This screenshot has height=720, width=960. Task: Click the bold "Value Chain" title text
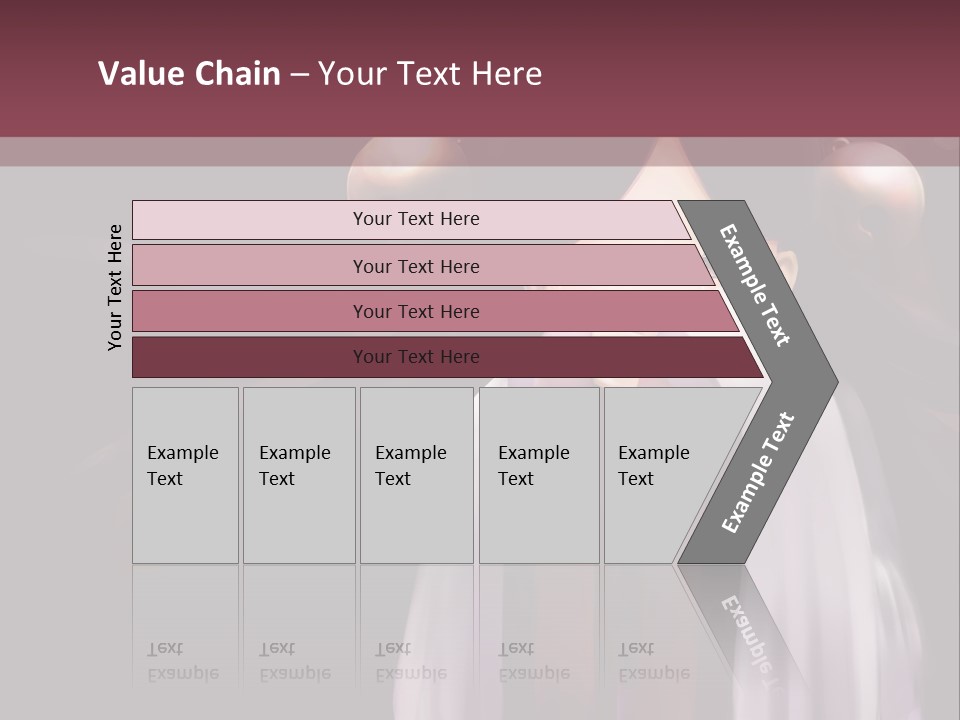tap(189, 74)
